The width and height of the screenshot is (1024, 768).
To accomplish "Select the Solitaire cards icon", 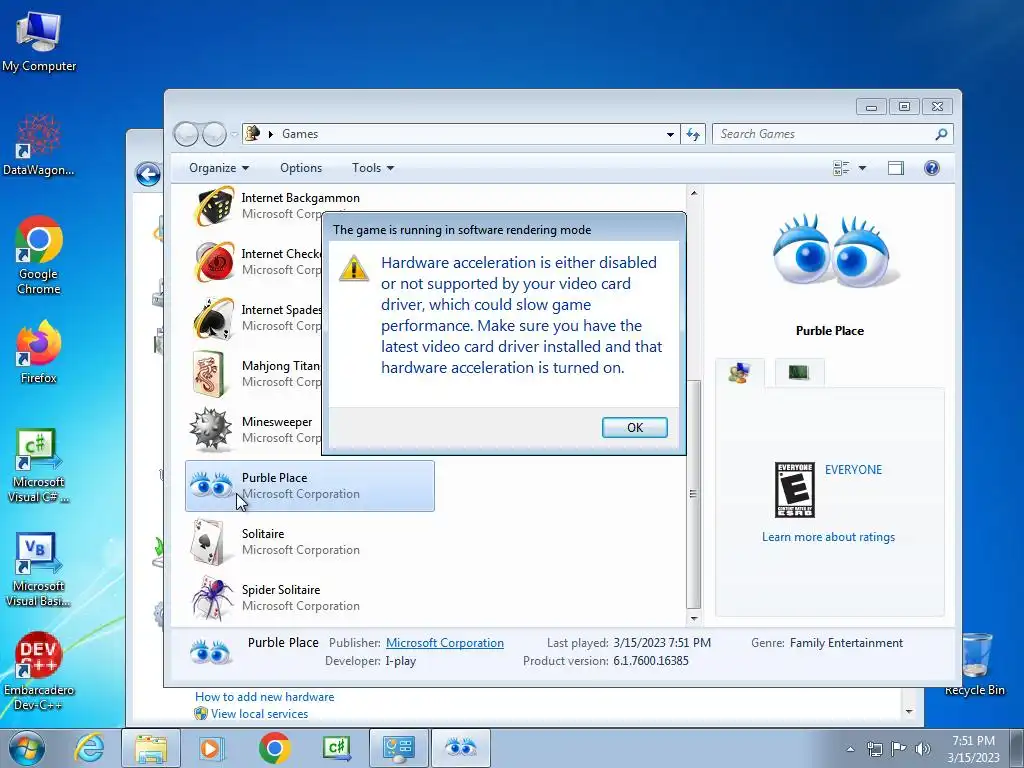I will click(209, 542).
